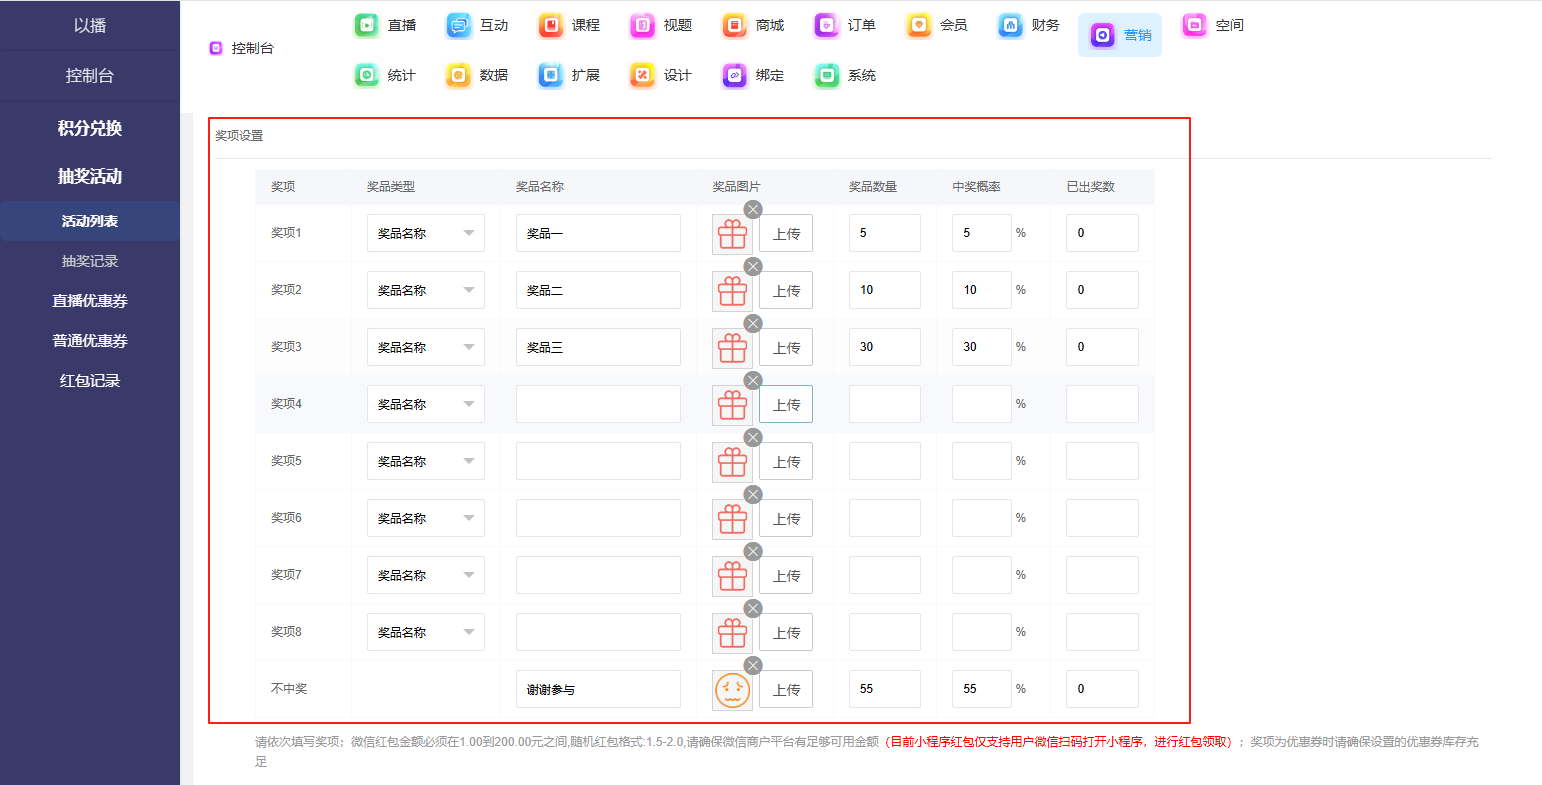Open the 直播 live broadcast module icon
The width and height of the screenshot is (1542, 785).
tap(367, 25)
